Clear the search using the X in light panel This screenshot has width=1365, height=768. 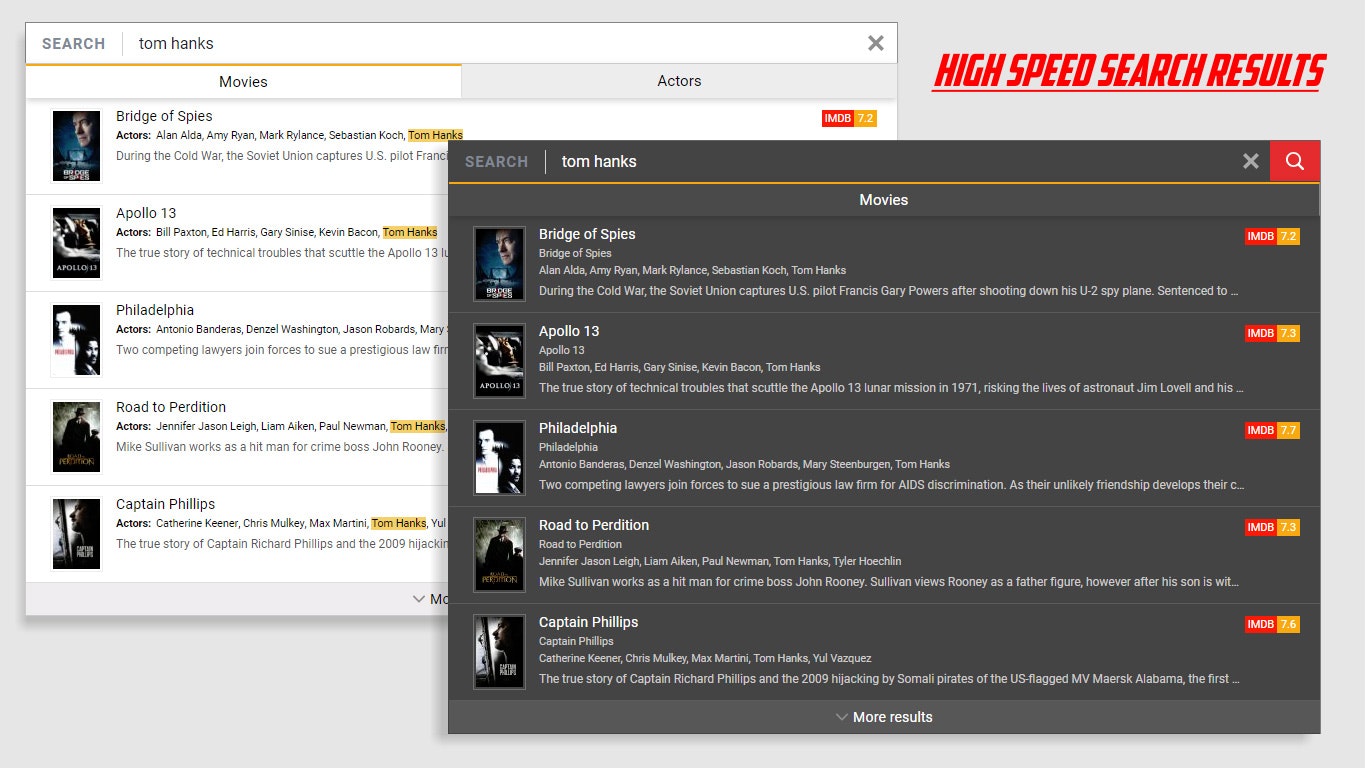(876, 43)
